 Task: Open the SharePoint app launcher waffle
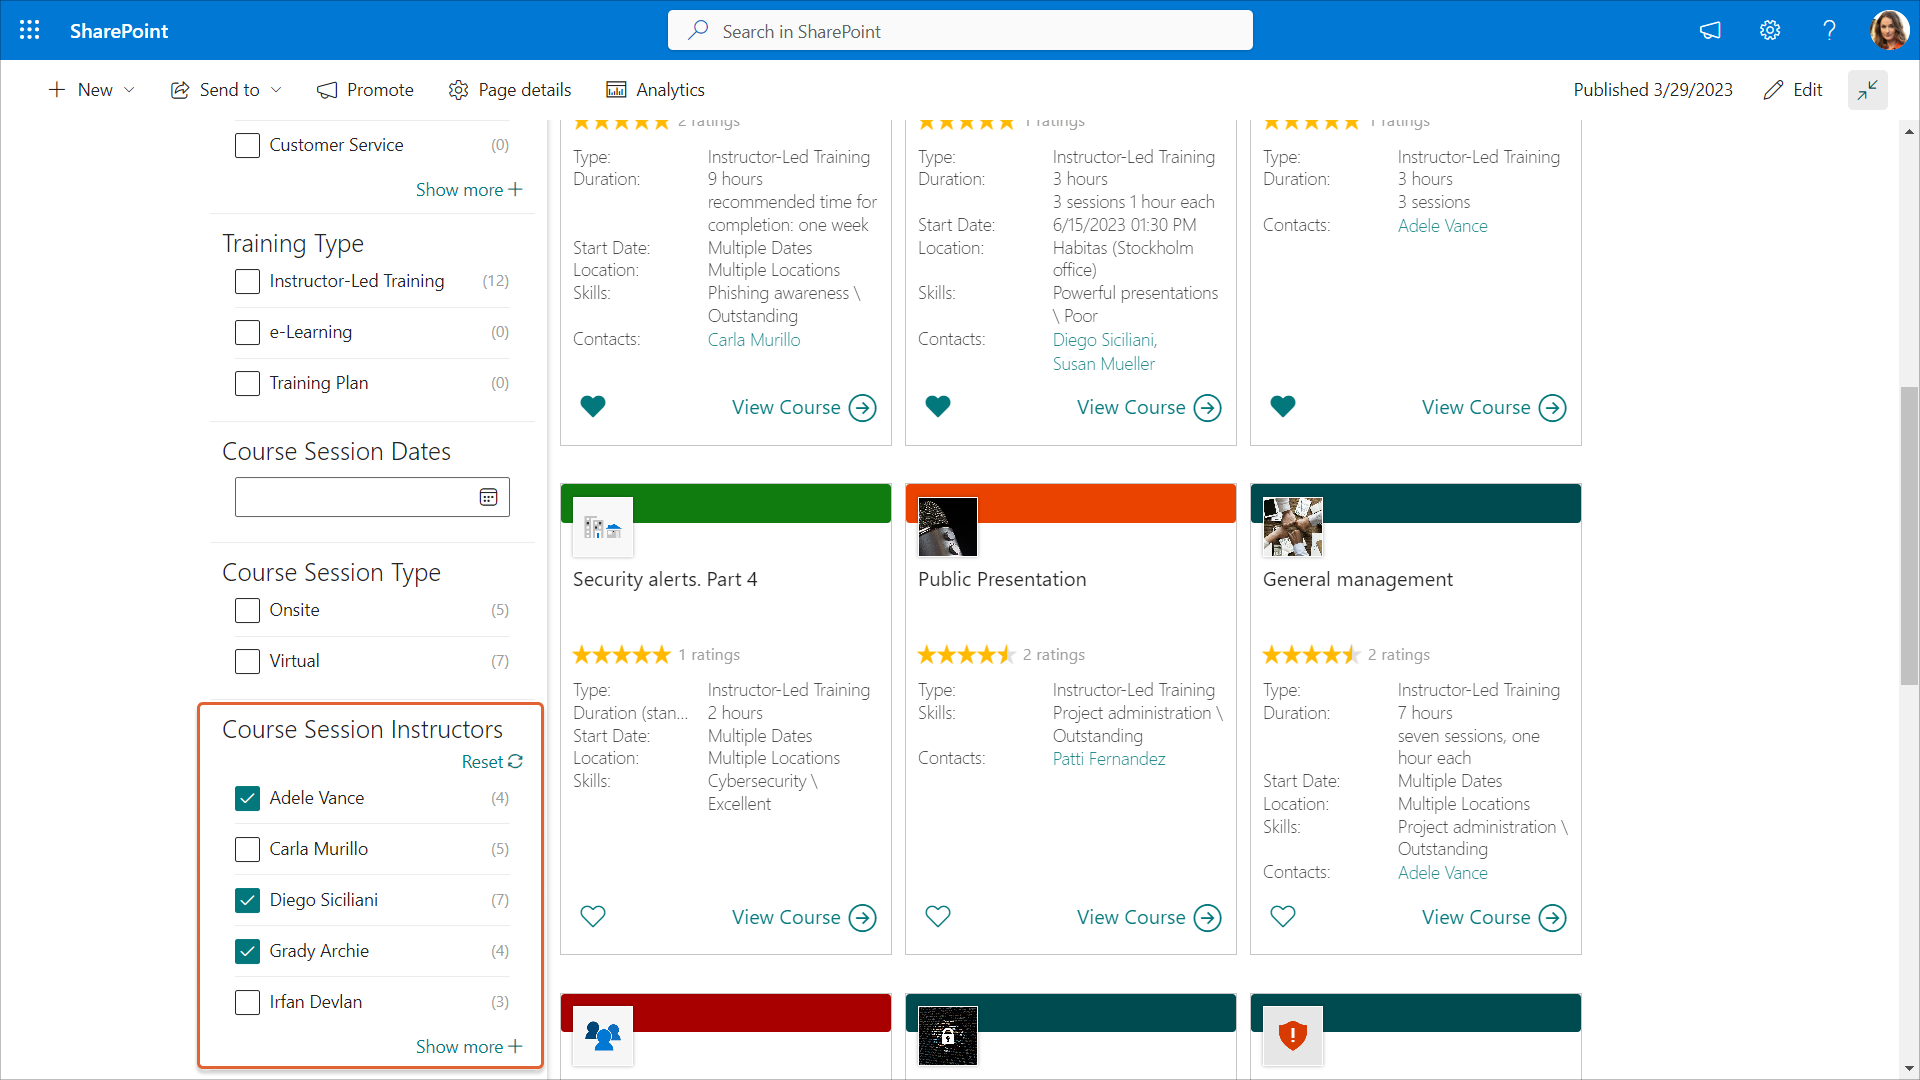[30, 30]
